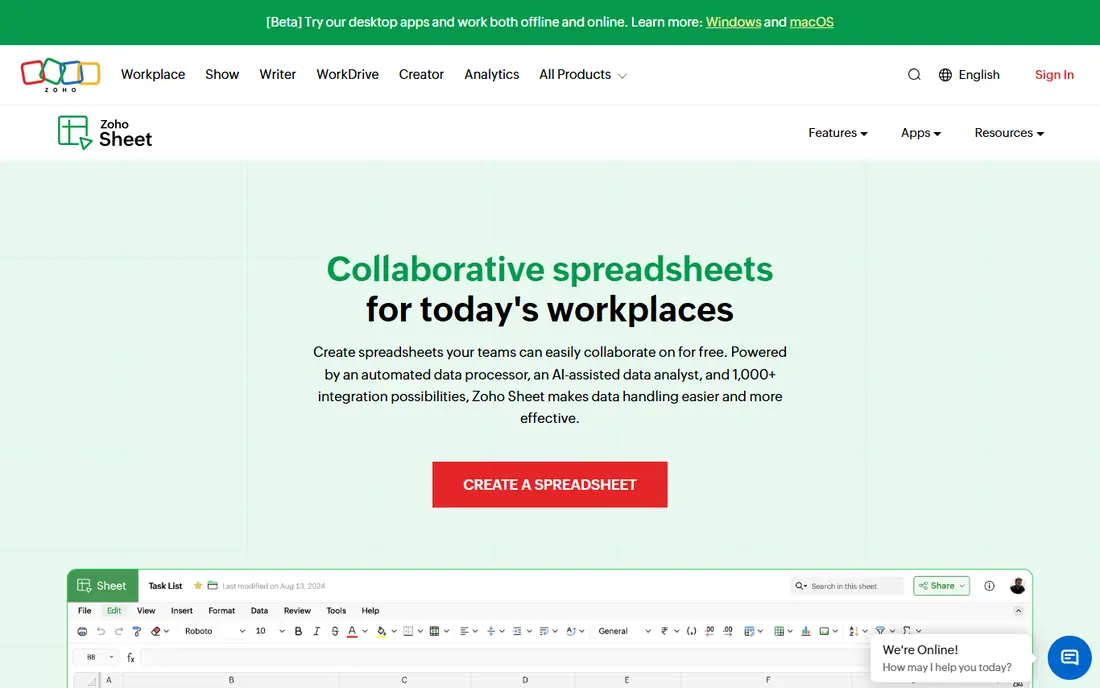Collapse the sheet toolbar with the up chevron

[1018, 611]
